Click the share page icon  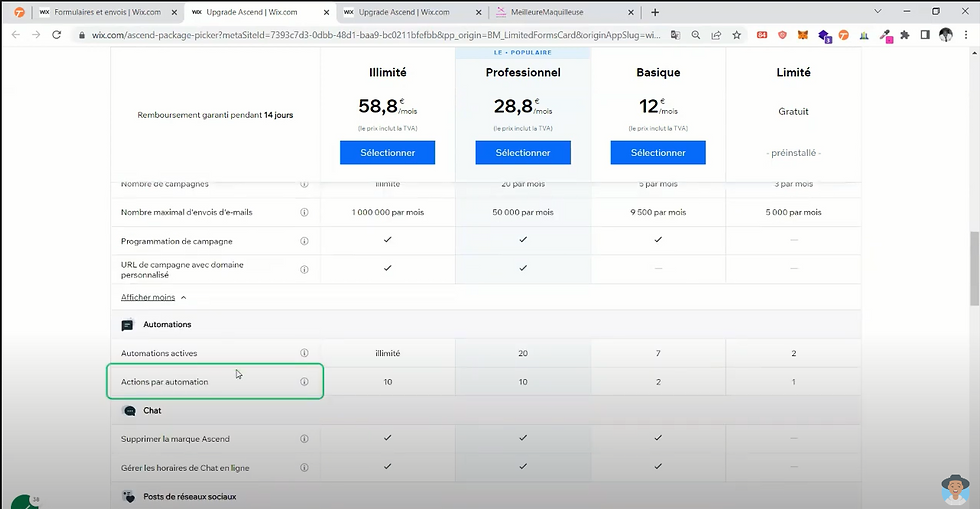click(716, 35)
